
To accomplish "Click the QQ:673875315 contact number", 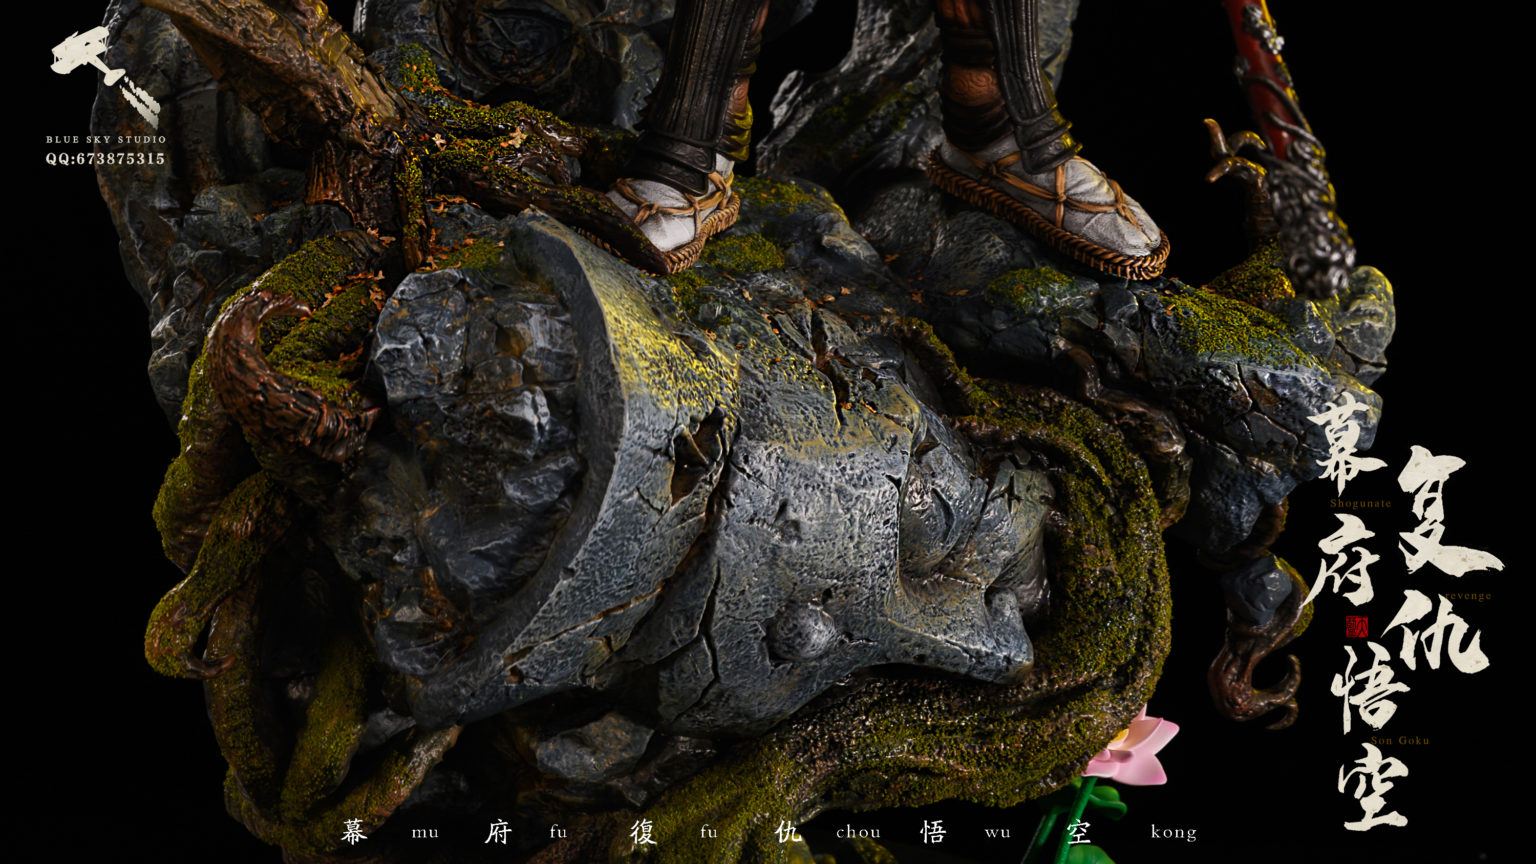I will [105, 159].
